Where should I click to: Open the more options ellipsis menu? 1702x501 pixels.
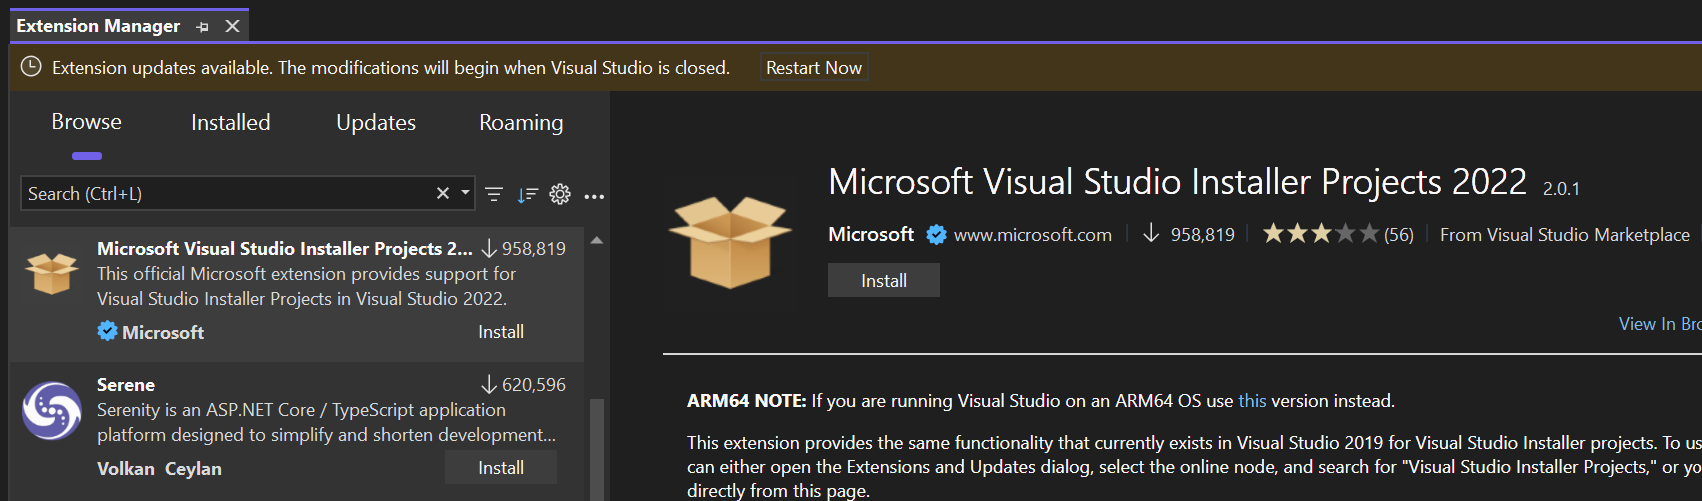(x=594, y=196)
